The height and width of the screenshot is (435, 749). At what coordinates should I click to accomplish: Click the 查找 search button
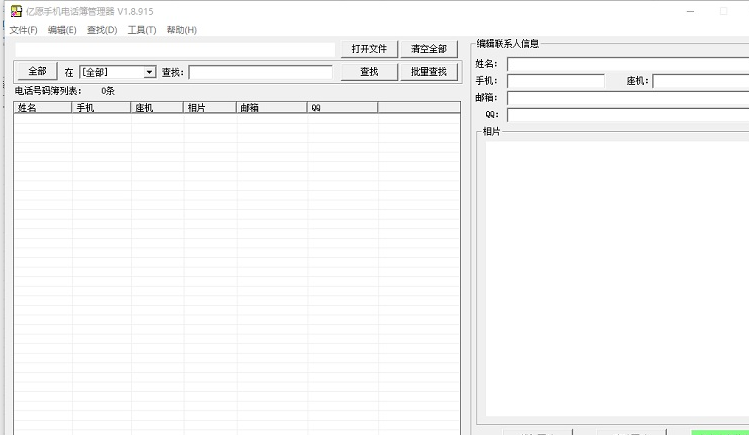click(x=369, y=72)
